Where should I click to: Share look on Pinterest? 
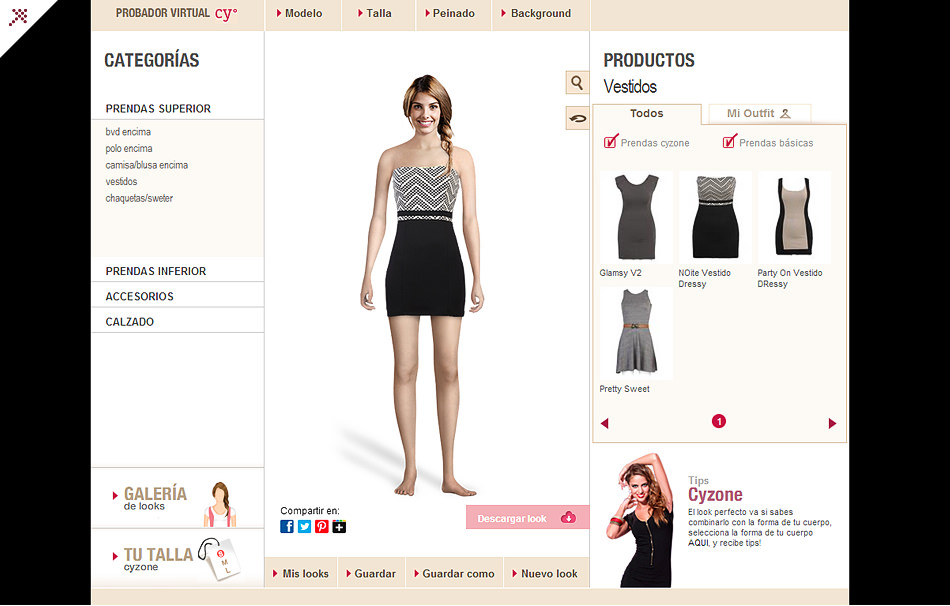322,527
